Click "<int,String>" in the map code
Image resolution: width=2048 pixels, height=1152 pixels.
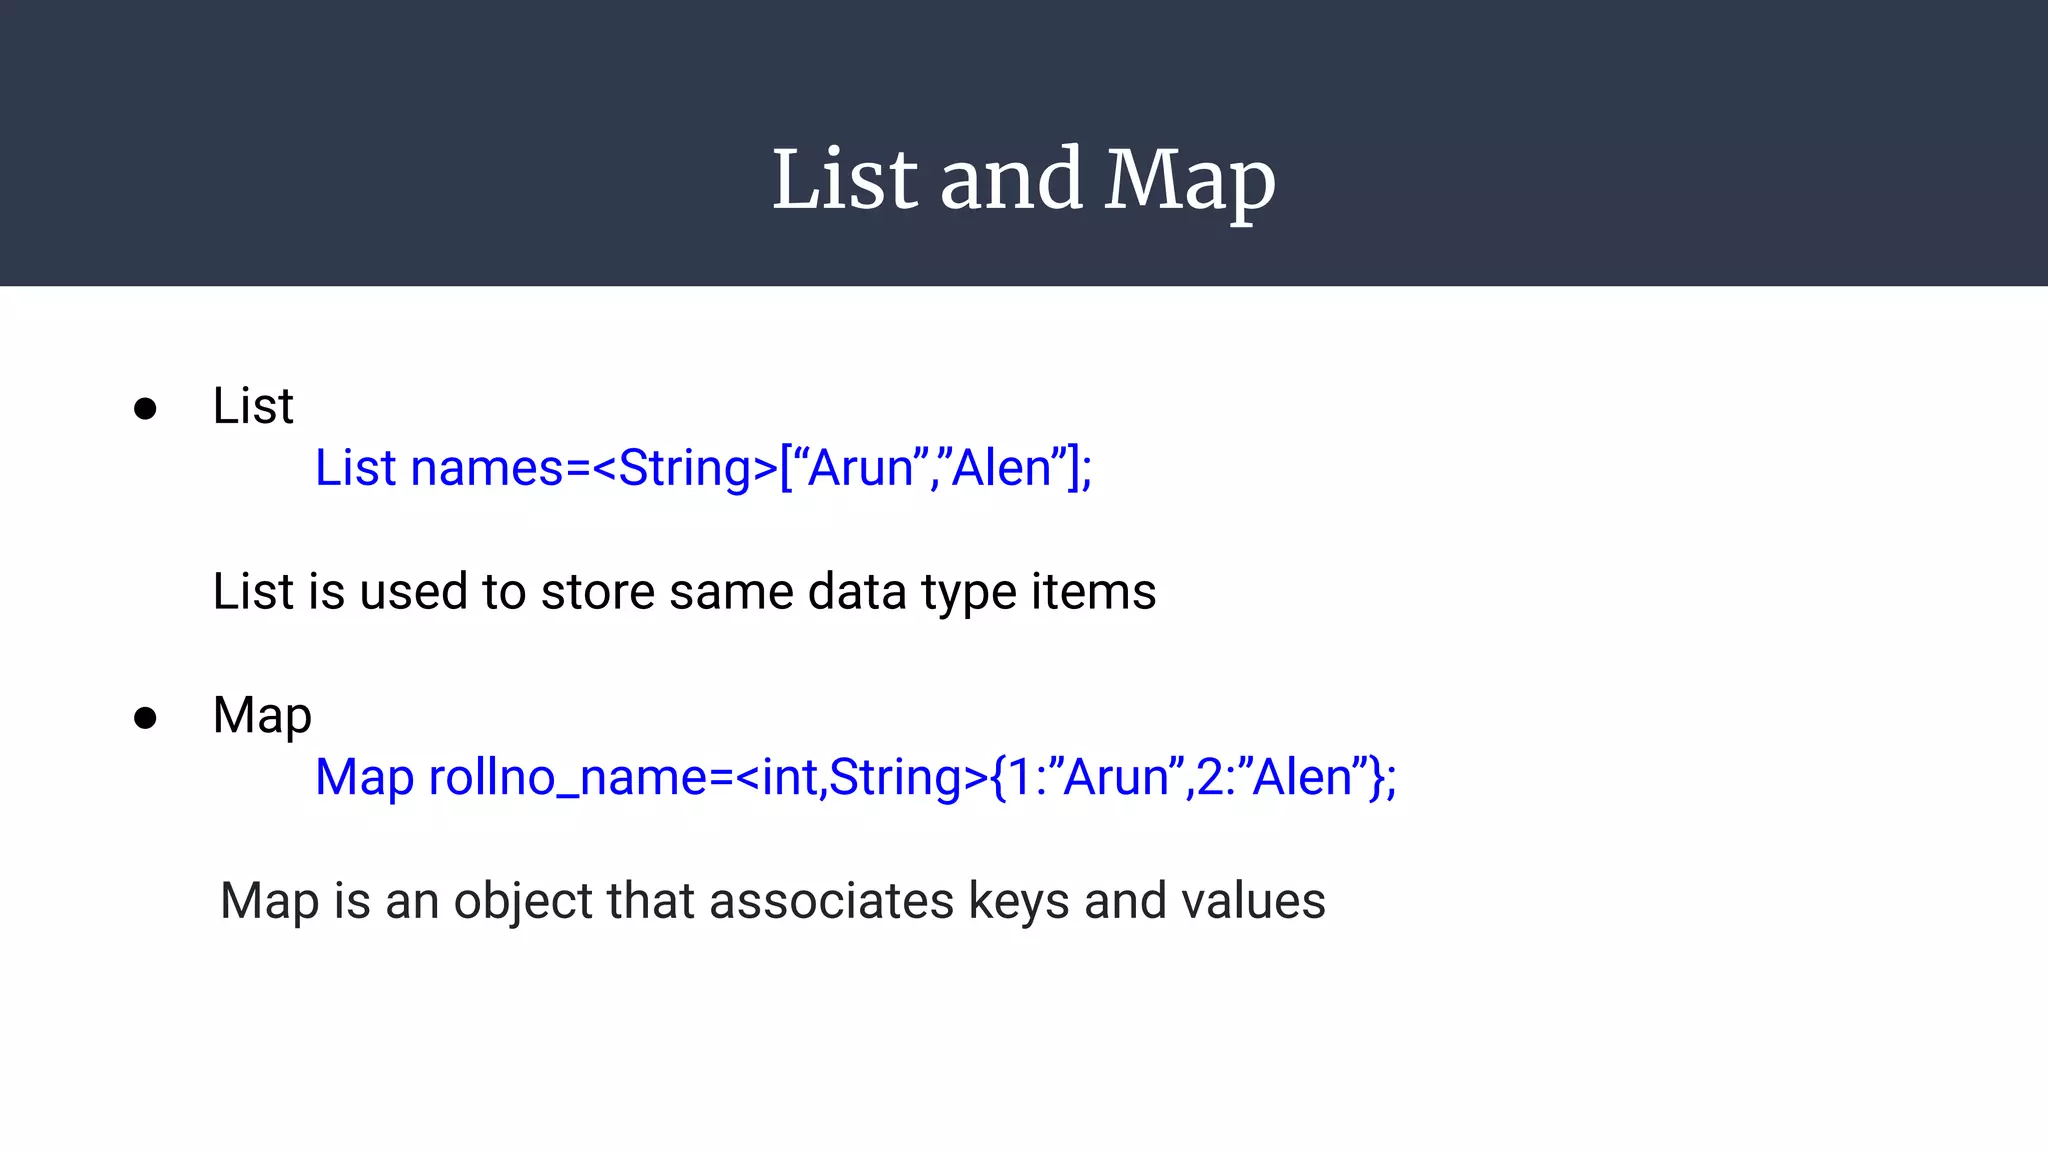pyautogui.click(x=862, y=778)
